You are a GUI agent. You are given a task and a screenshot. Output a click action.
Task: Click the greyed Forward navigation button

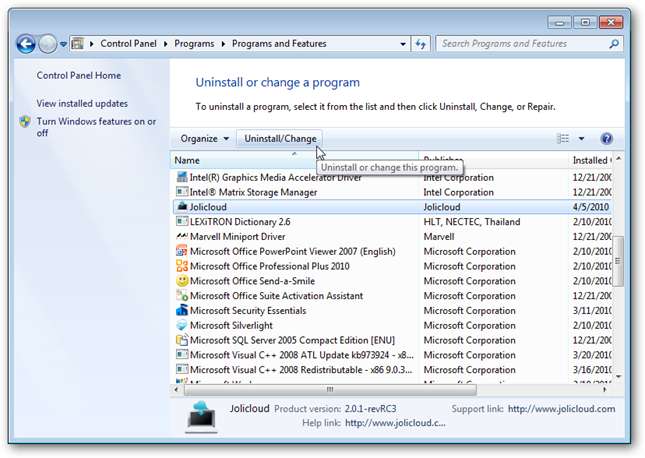48,44
